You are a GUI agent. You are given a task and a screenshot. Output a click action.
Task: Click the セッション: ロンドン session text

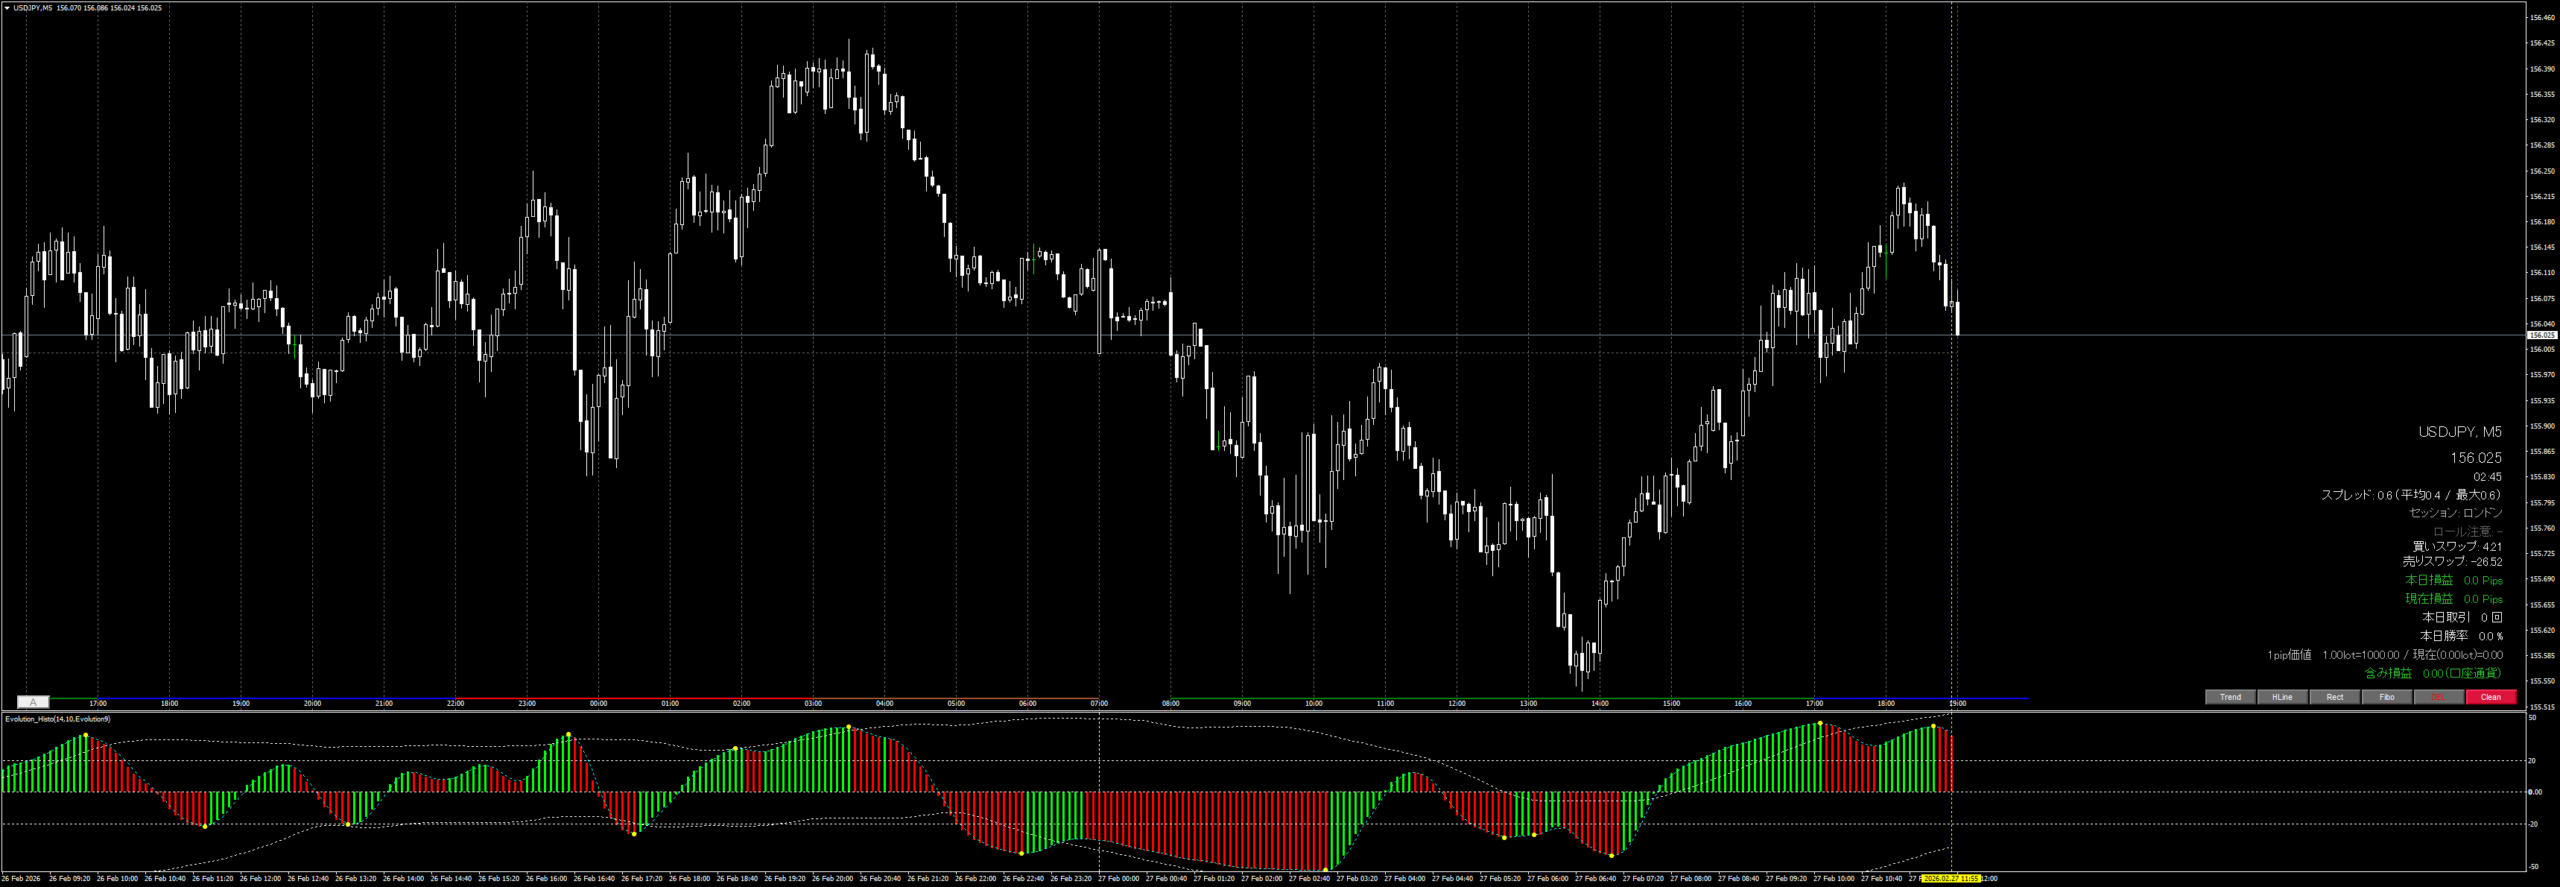coord(2455,513)
